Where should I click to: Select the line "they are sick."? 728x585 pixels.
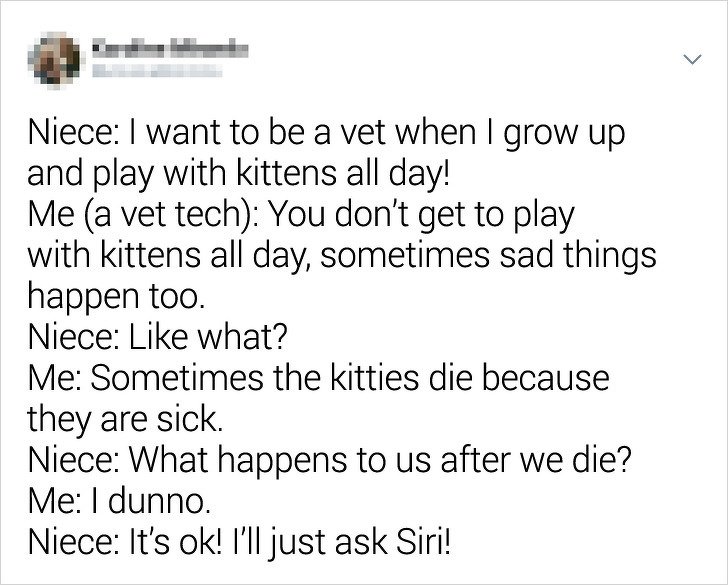(125, 420)
